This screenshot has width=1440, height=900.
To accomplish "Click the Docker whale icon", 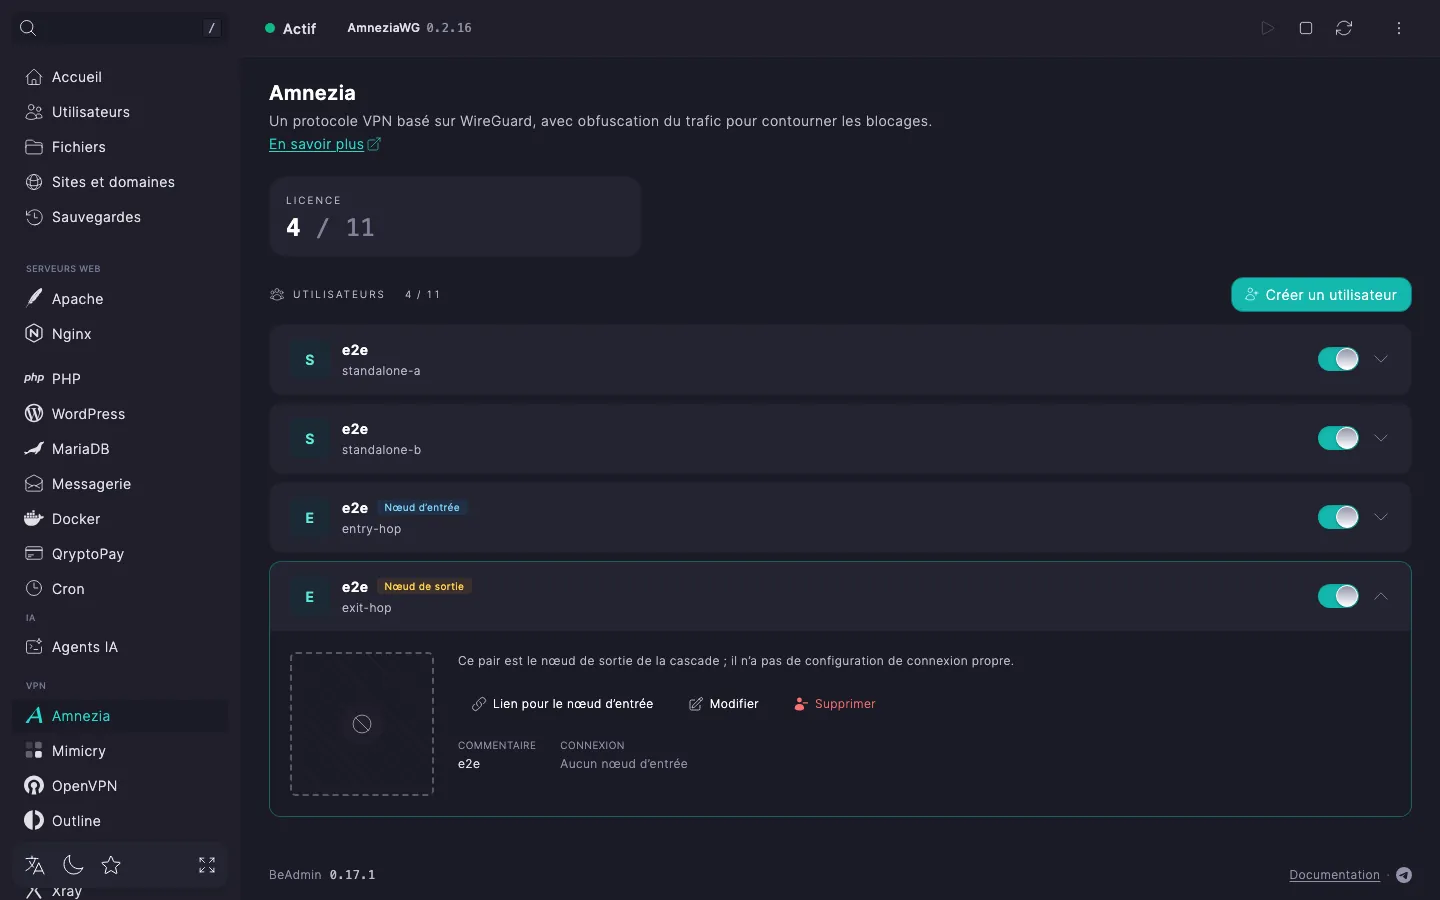I will [x=34, y=518].
